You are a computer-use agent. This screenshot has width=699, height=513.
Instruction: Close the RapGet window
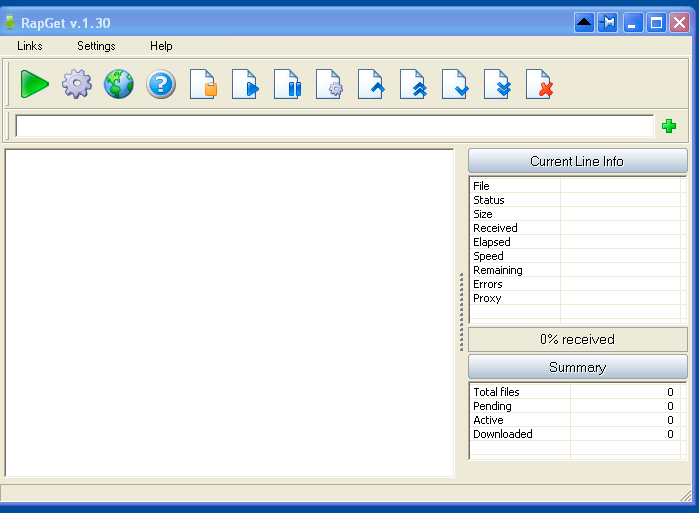click(680, 22)
